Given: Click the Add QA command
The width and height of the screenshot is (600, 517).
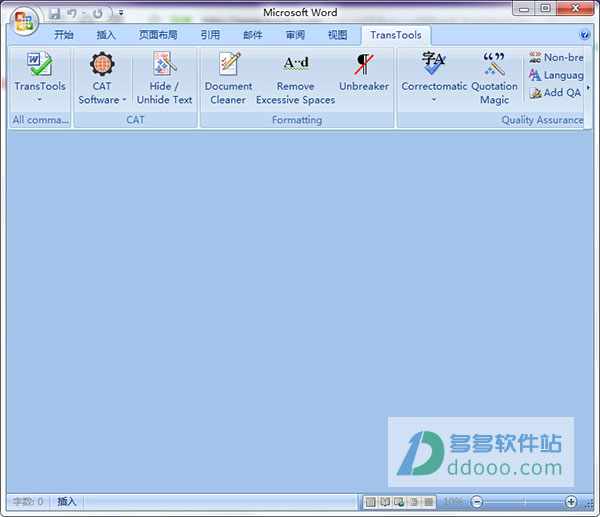Looking at the screenshot, I should (555, 93).
